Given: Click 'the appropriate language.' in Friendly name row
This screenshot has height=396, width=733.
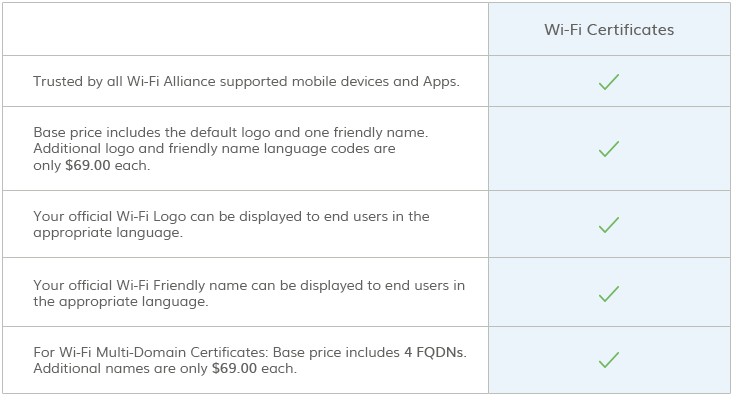Looking at the screenshot, I should click(121, 301).
